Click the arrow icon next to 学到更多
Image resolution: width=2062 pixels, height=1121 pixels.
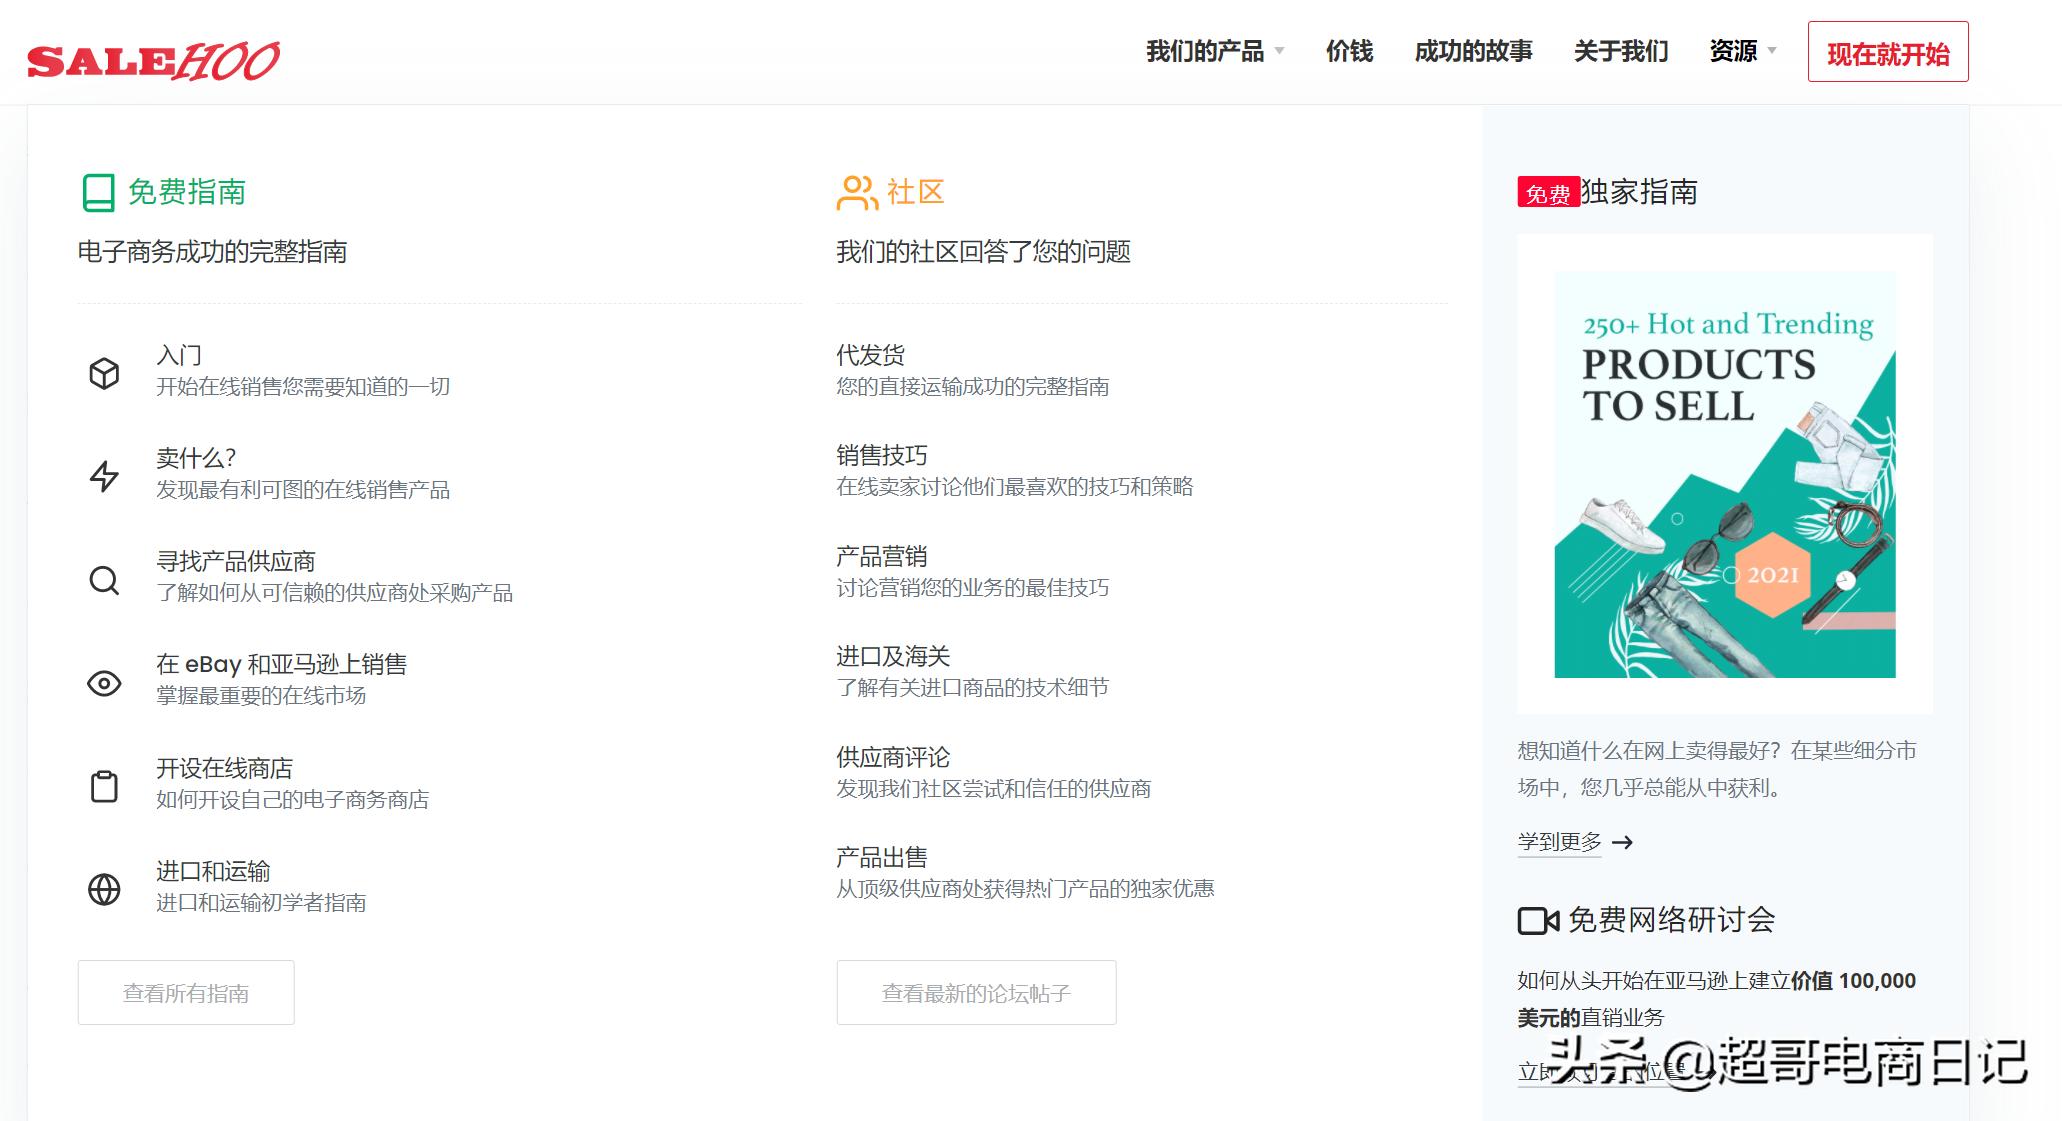pos(1624,843)
